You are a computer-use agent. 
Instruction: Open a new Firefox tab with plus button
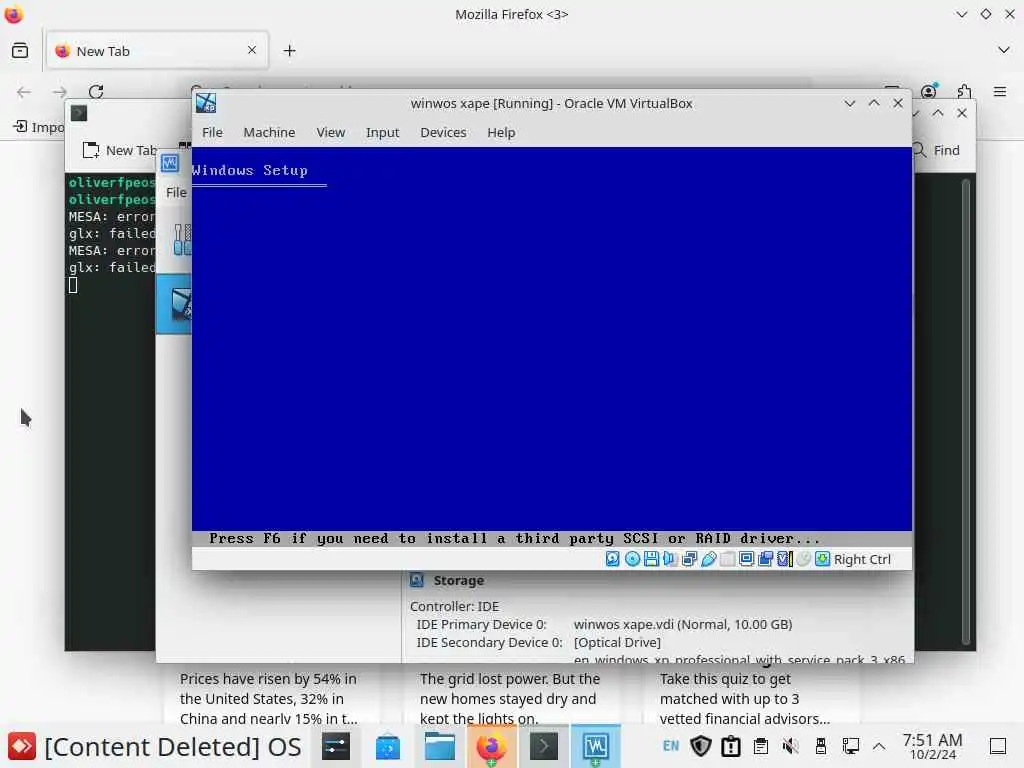[289, 50]
